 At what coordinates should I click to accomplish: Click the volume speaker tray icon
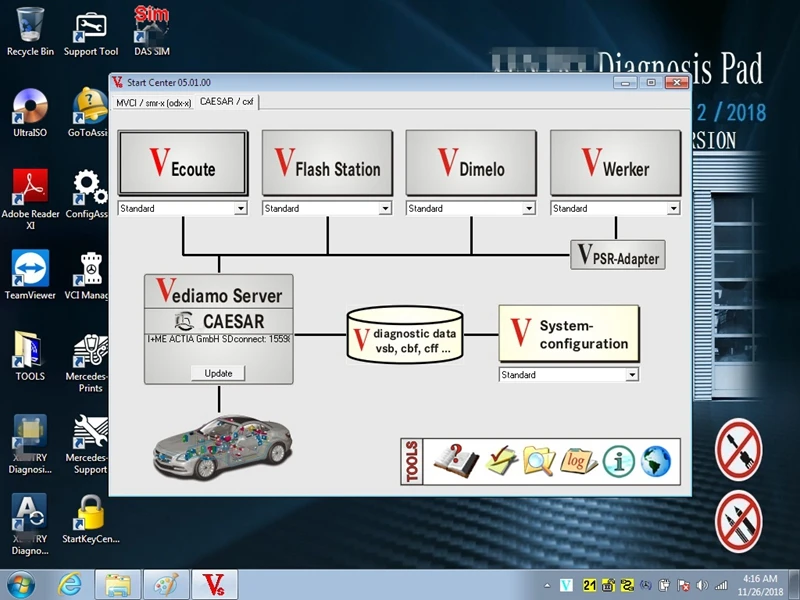coord(702,585)
